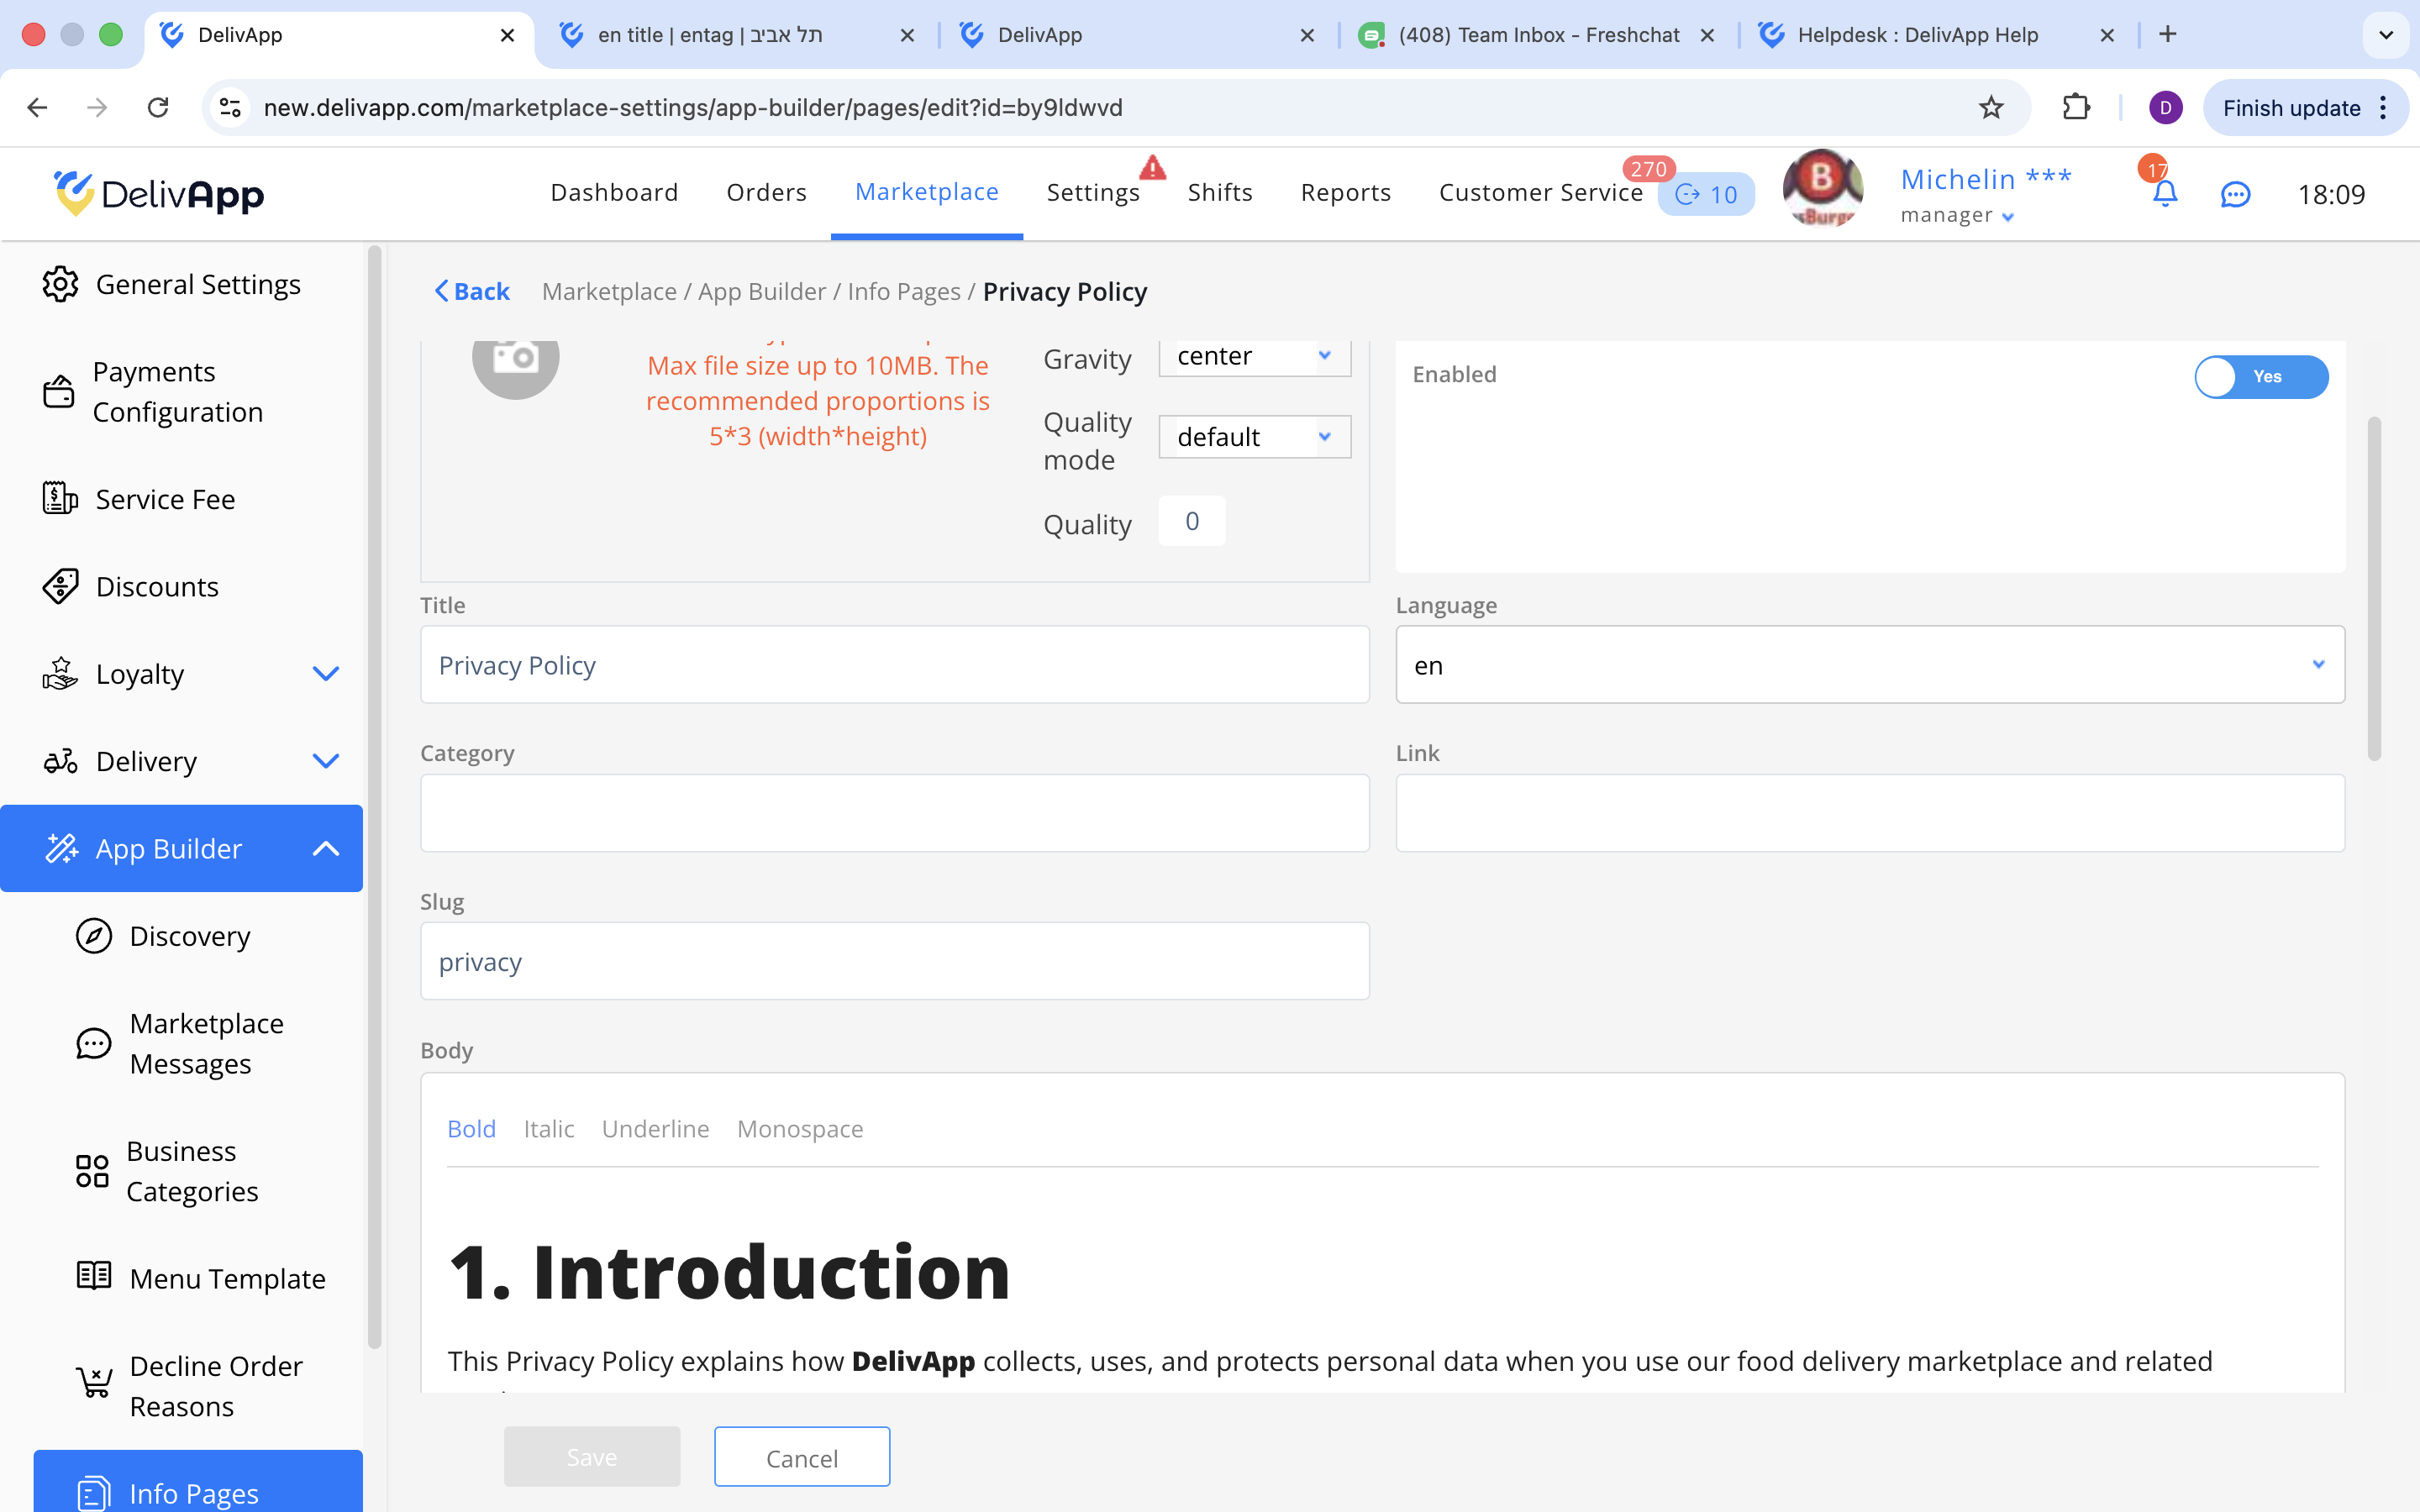Click the image upload camera icon

516,357
